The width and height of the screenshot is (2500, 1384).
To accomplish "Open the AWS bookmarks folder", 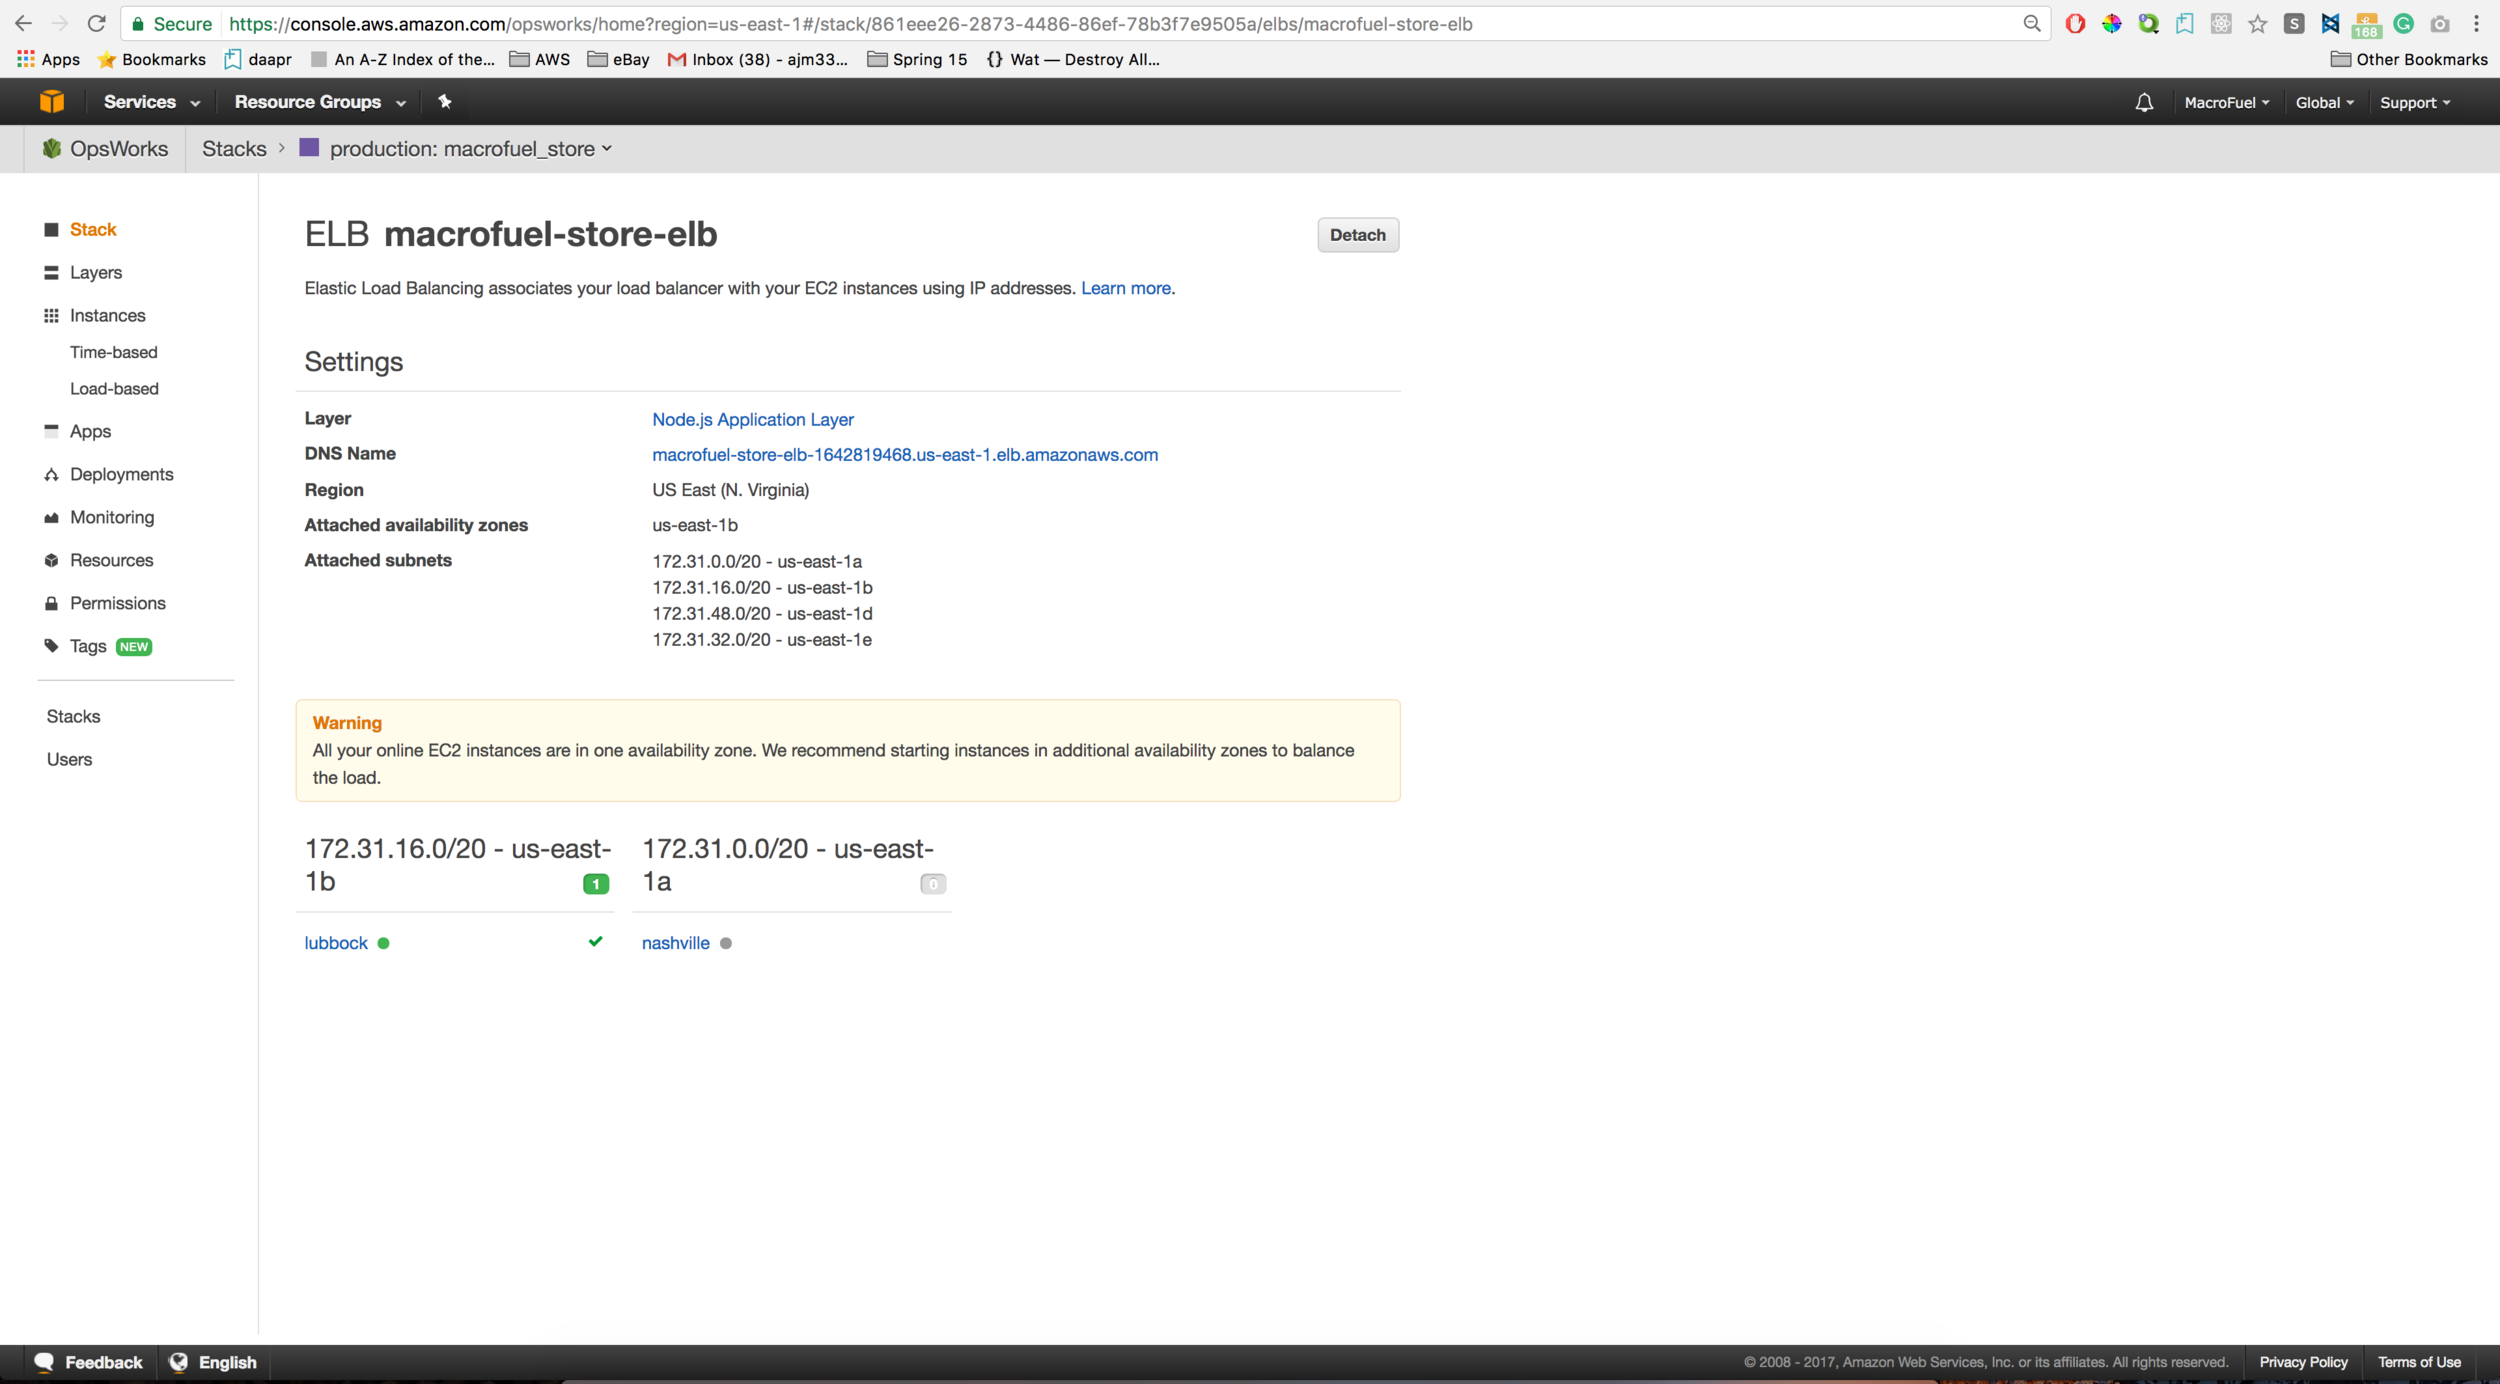I will (540, 59).
